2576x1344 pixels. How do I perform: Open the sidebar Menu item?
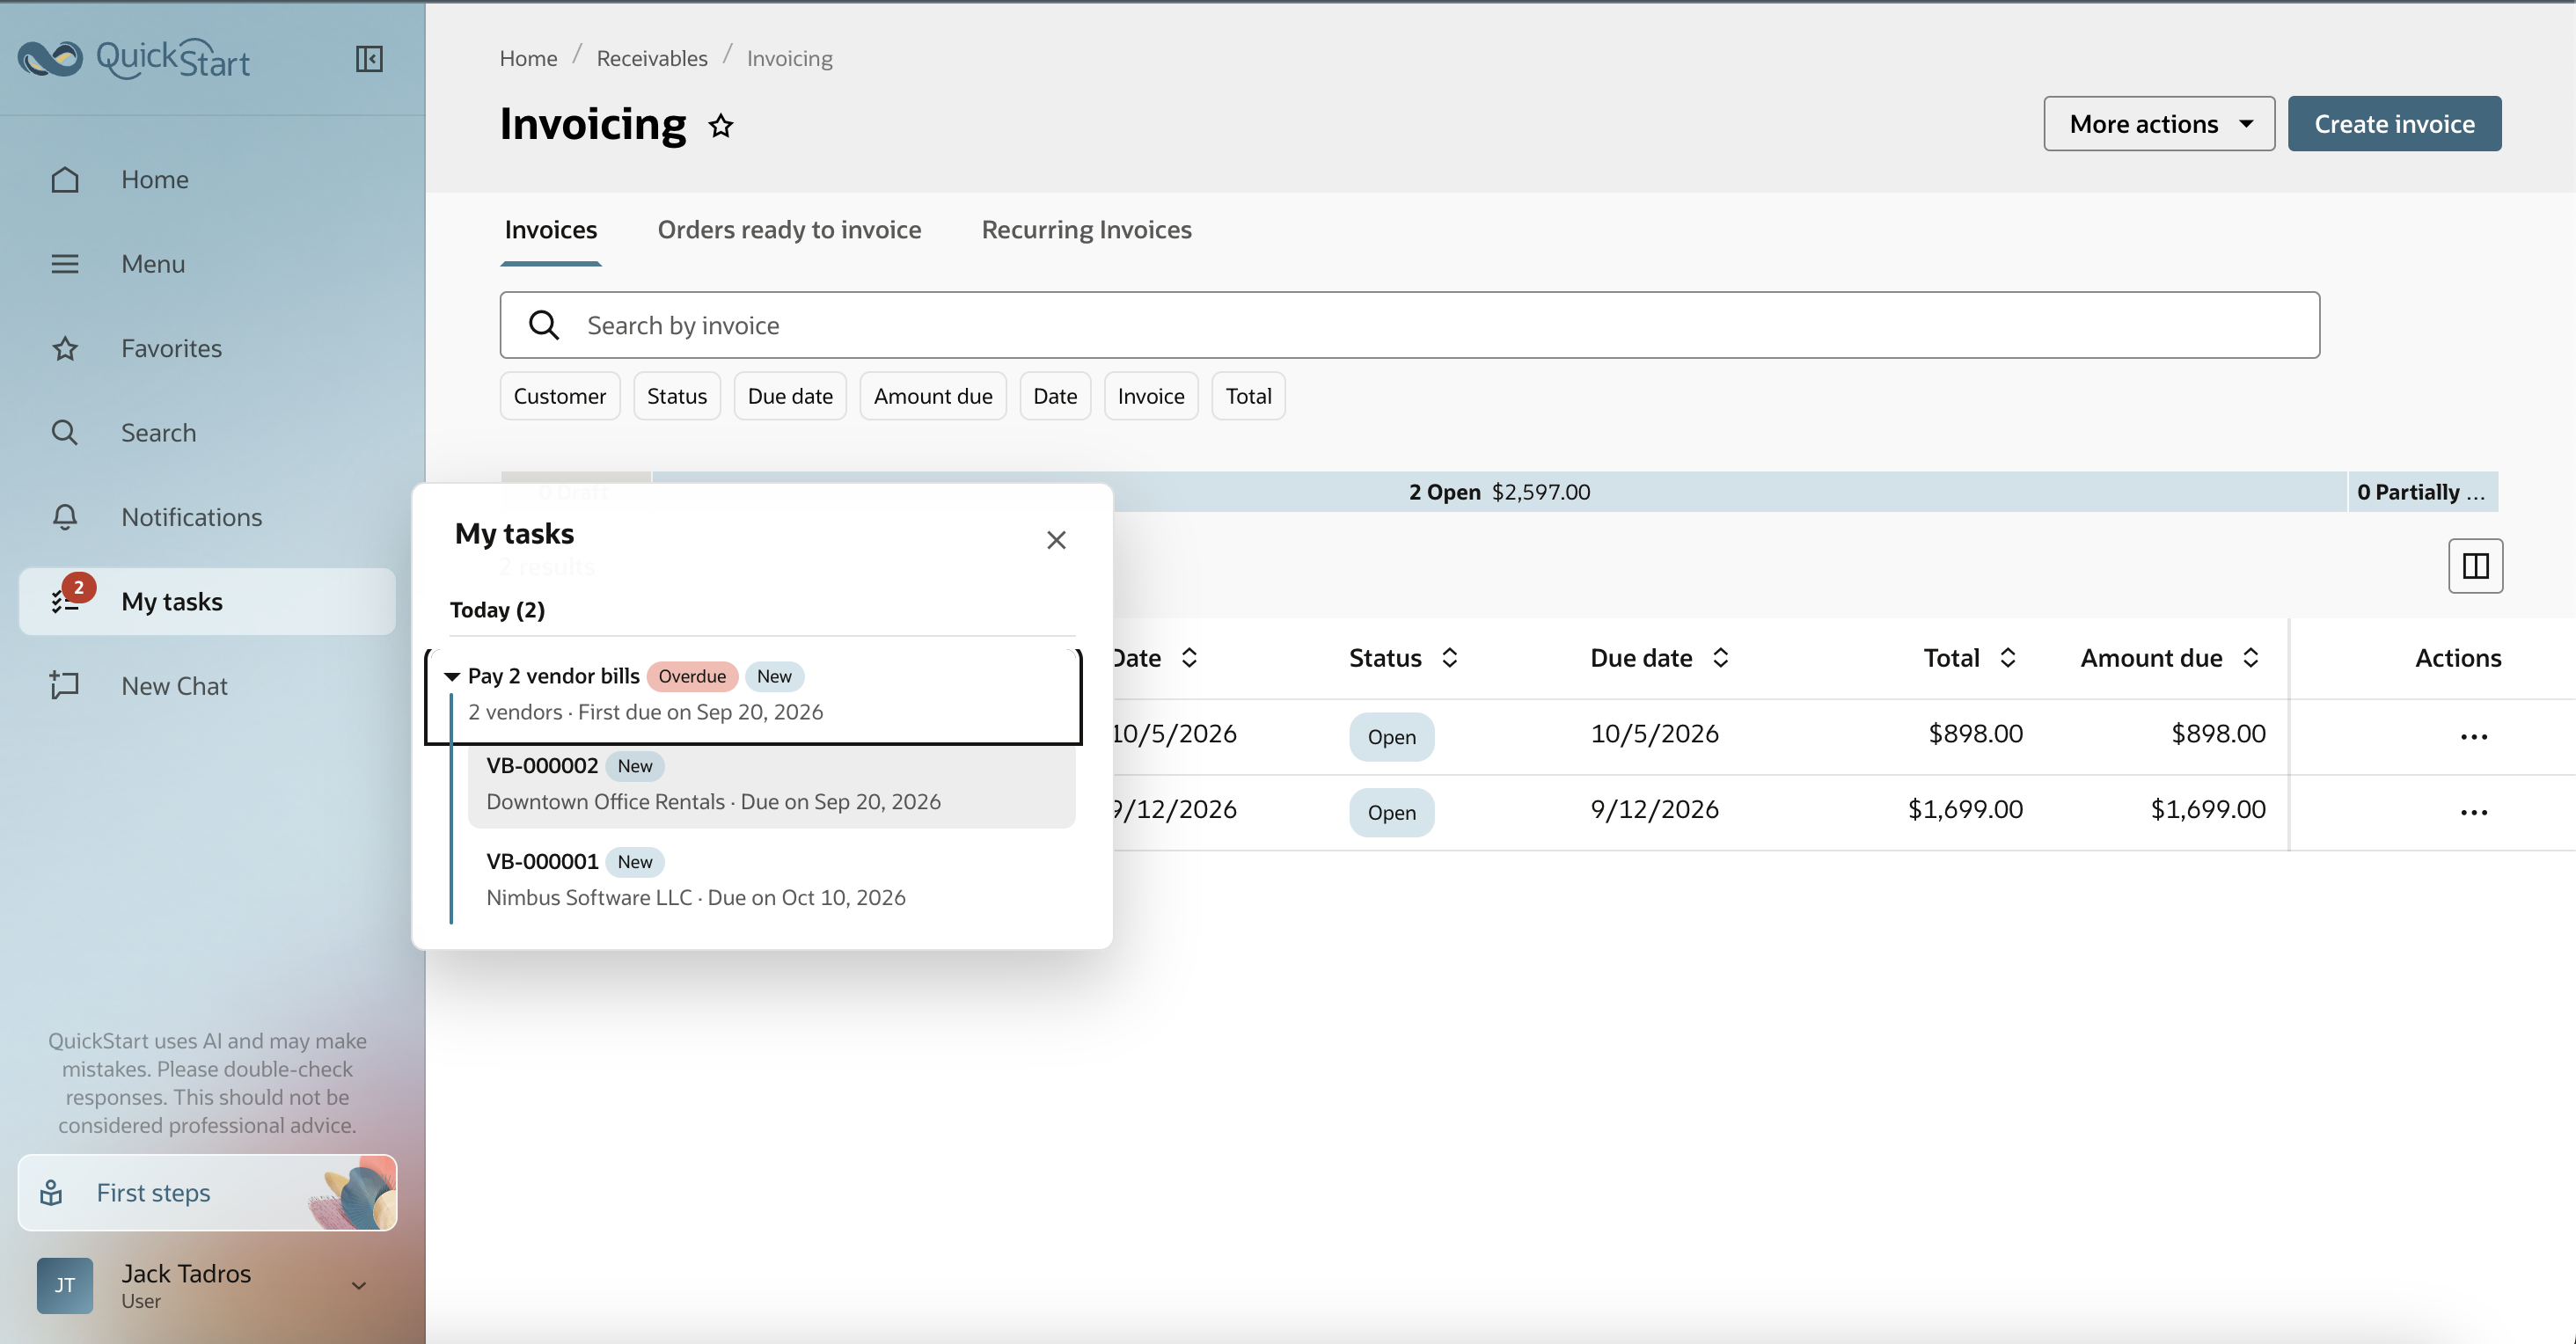point(207,264)
